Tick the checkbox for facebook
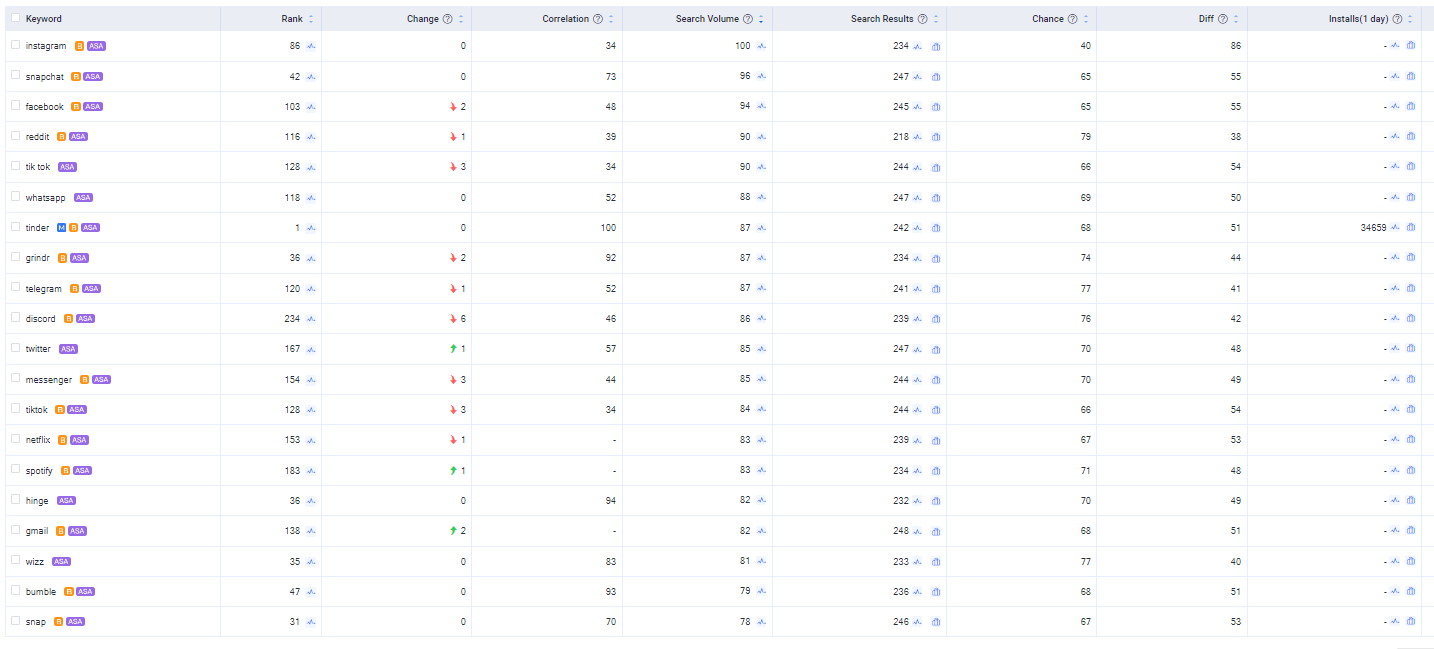This screenshot has height=649, width=1434. pos(15,106)
